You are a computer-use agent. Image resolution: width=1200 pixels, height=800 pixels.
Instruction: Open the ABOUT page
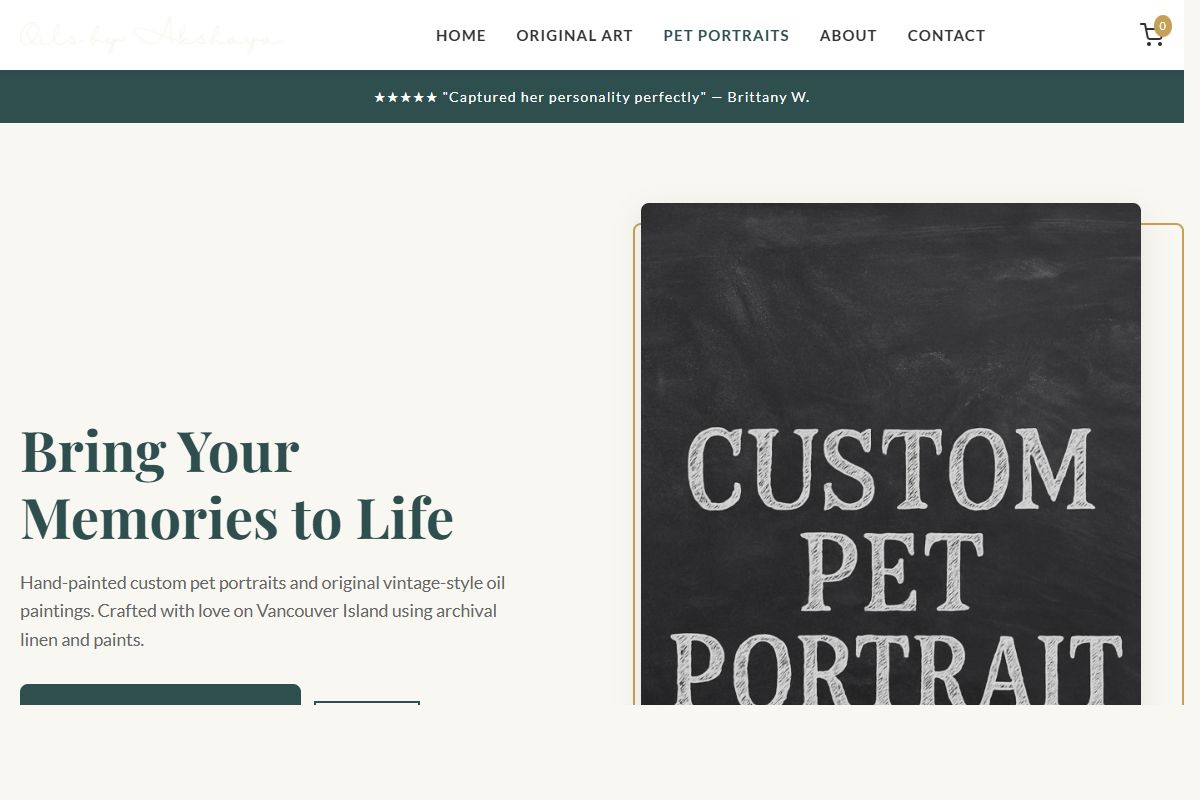tap(847, 35)
